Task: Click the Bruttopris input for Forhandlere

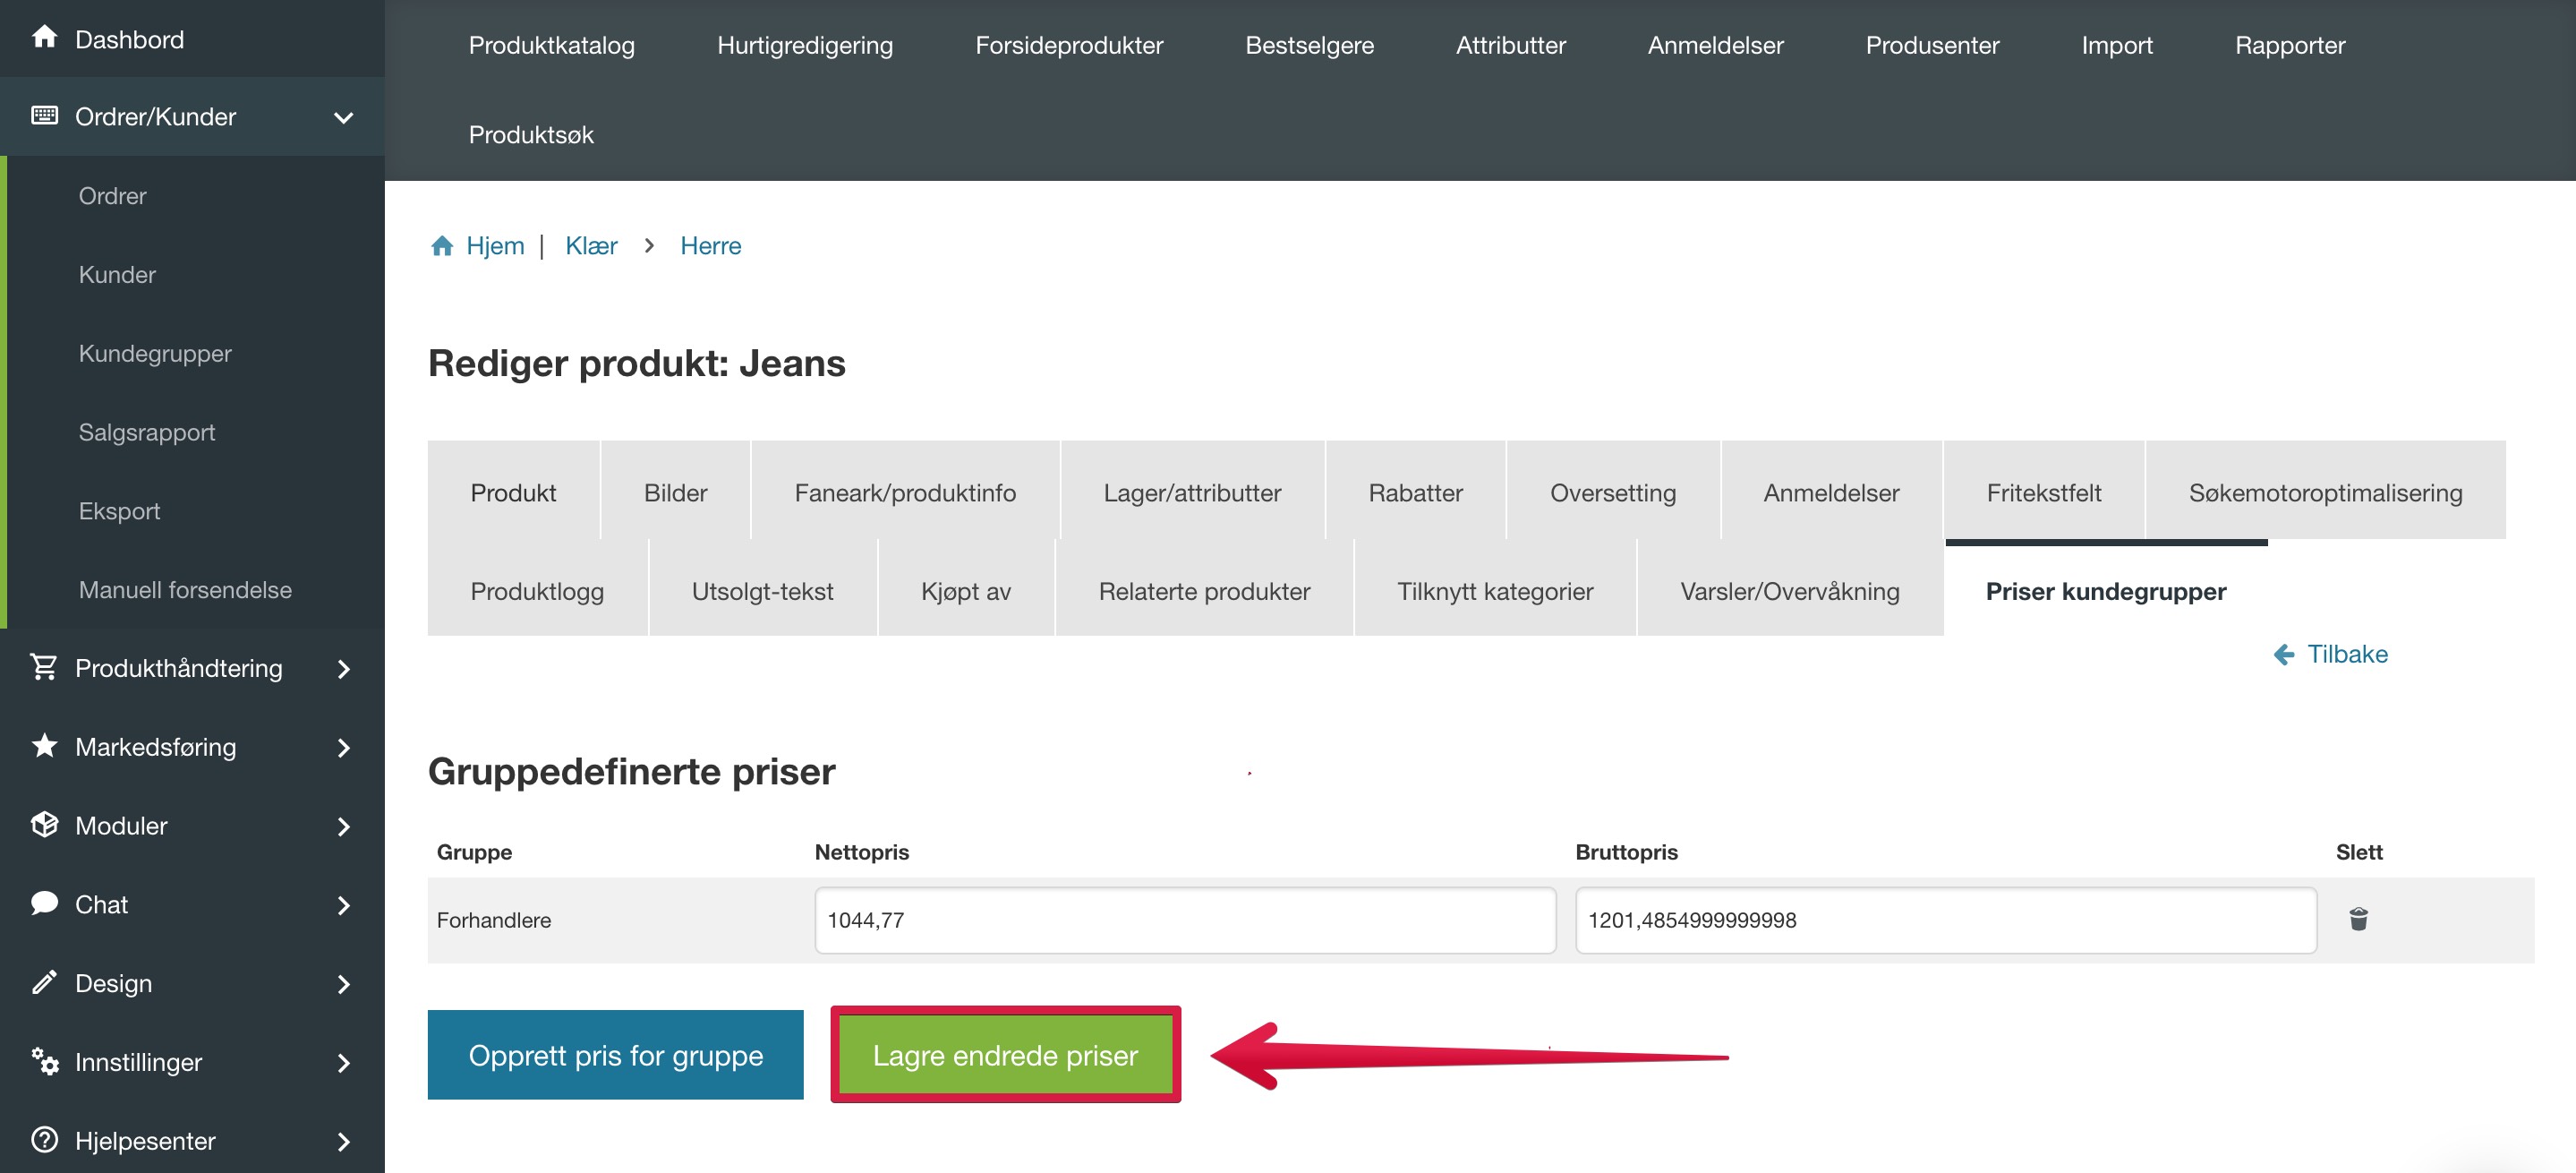Action: pyautogui.click(x=1945, y=919)
